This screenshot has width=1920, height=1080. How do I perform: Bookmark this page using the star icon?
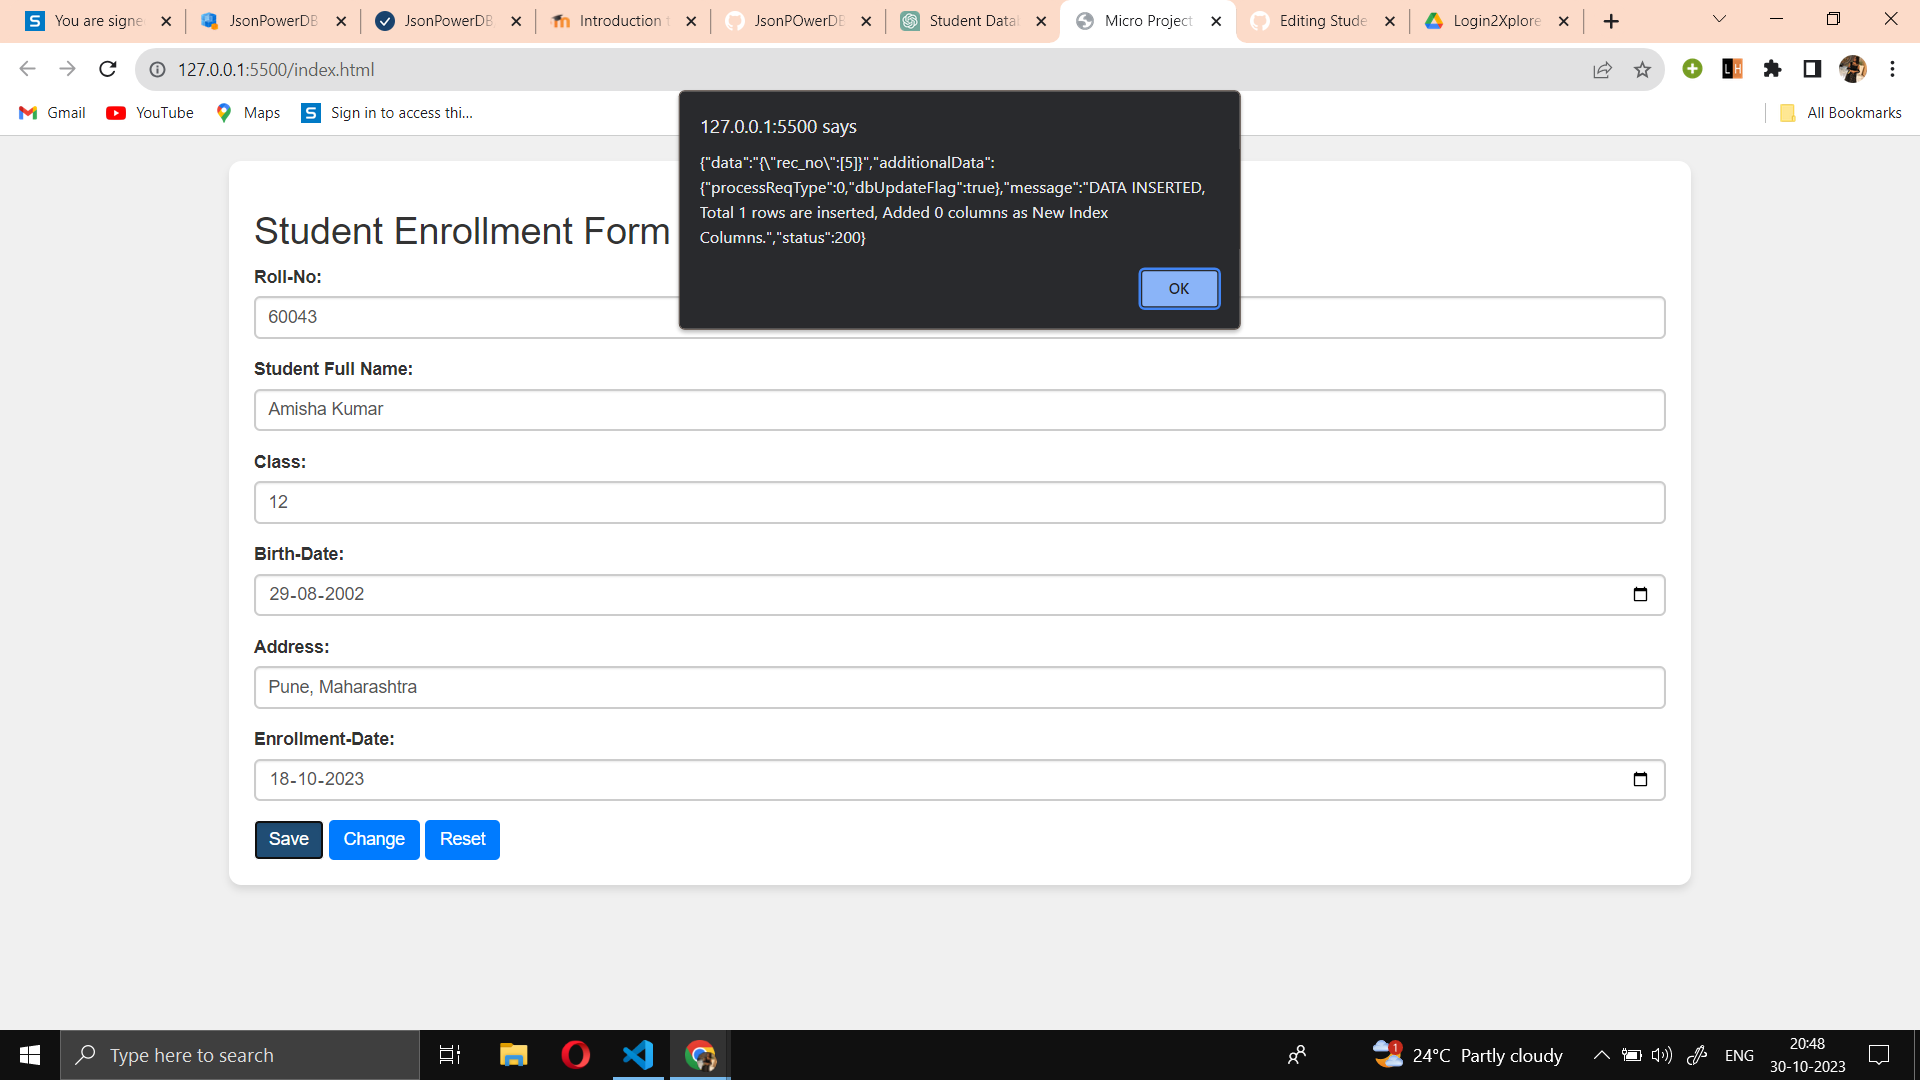point(1643,70)
